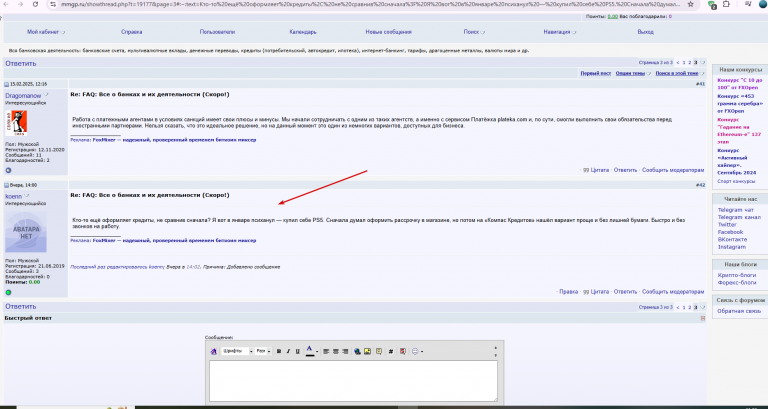Toggle bold formatting in the quick reply editor
Viewport: 768px width, 409px height.
[279, 351]
